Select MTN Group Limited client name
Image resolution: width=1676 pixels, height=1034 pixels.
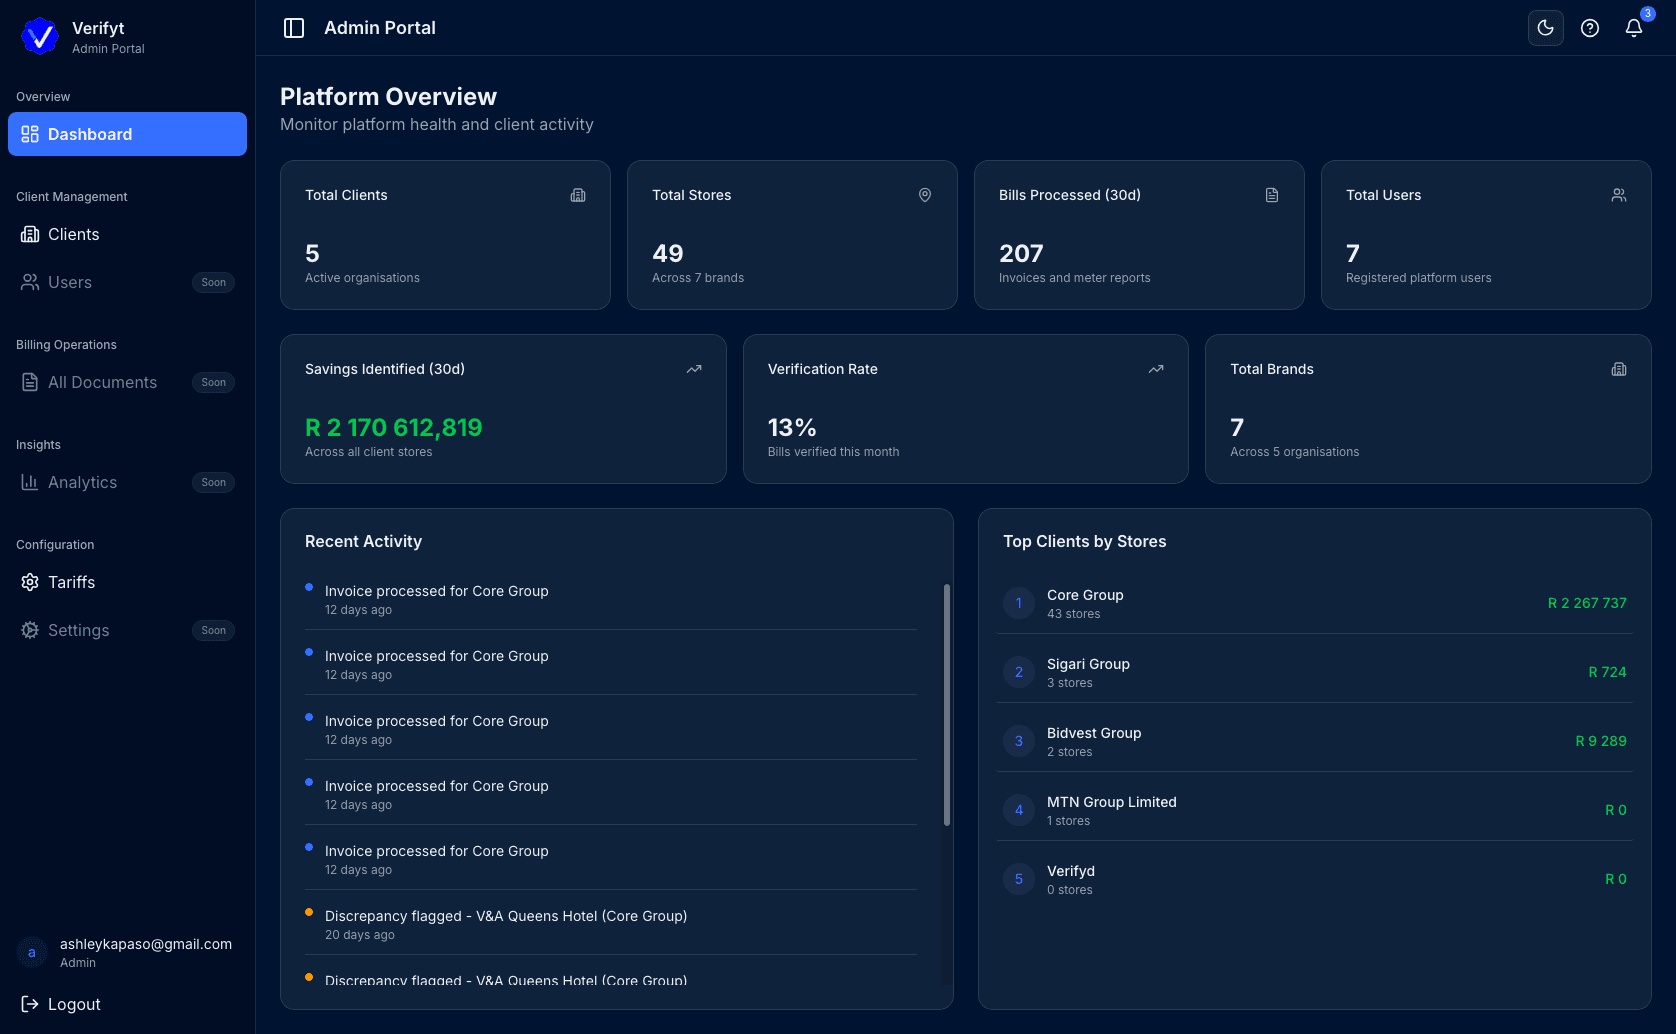click(1112, 802)
